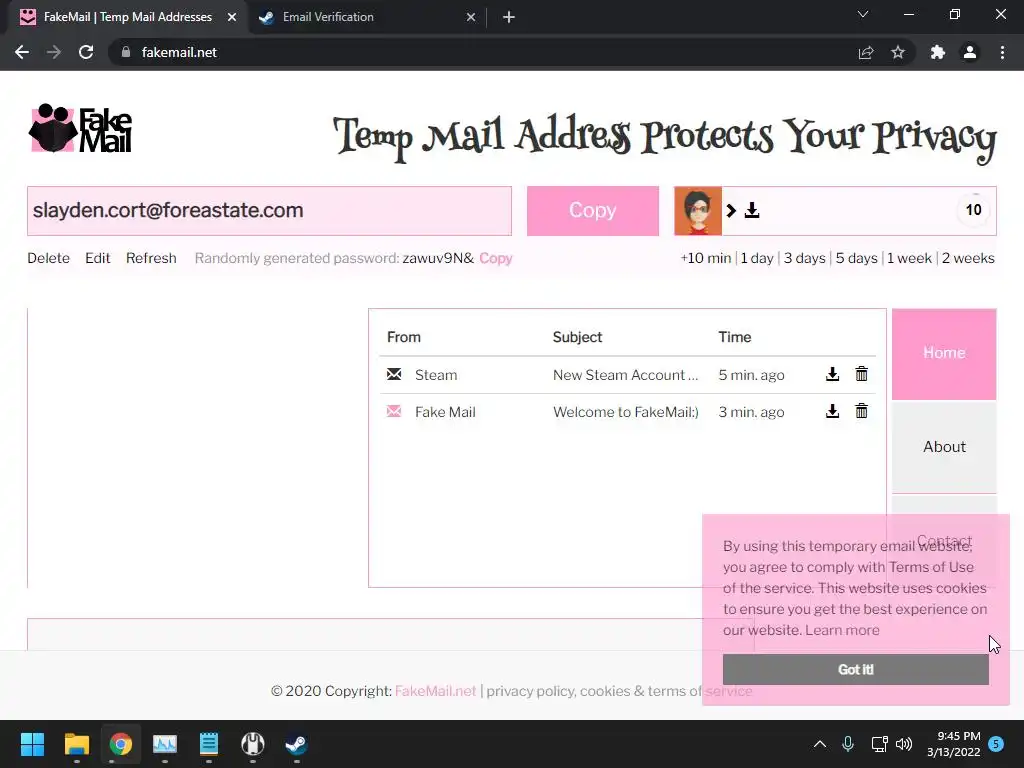The image size is (1024, 768).
Task: Reload the fakemail.net page
Action: click(x=86, y=52)
